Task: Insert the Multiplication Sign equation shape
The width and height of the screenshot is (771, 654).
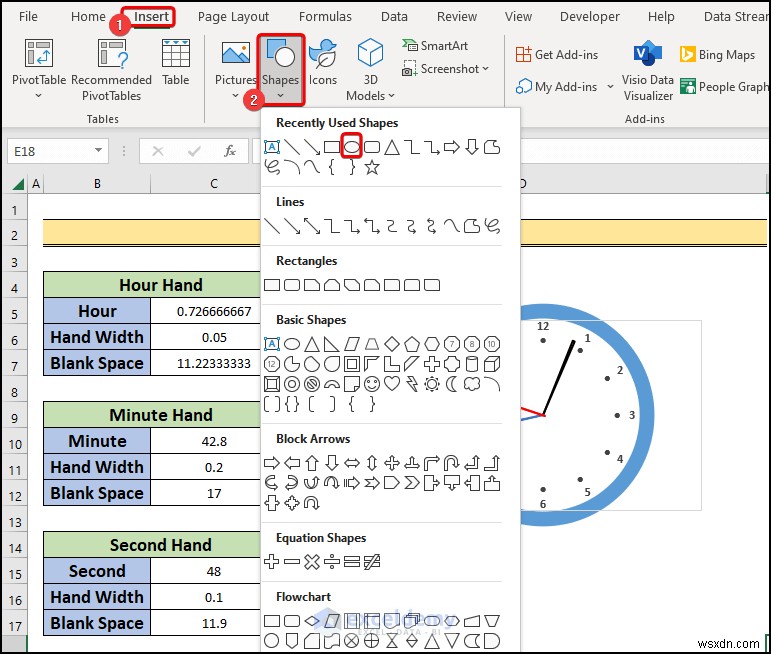Action: point(312,562)
